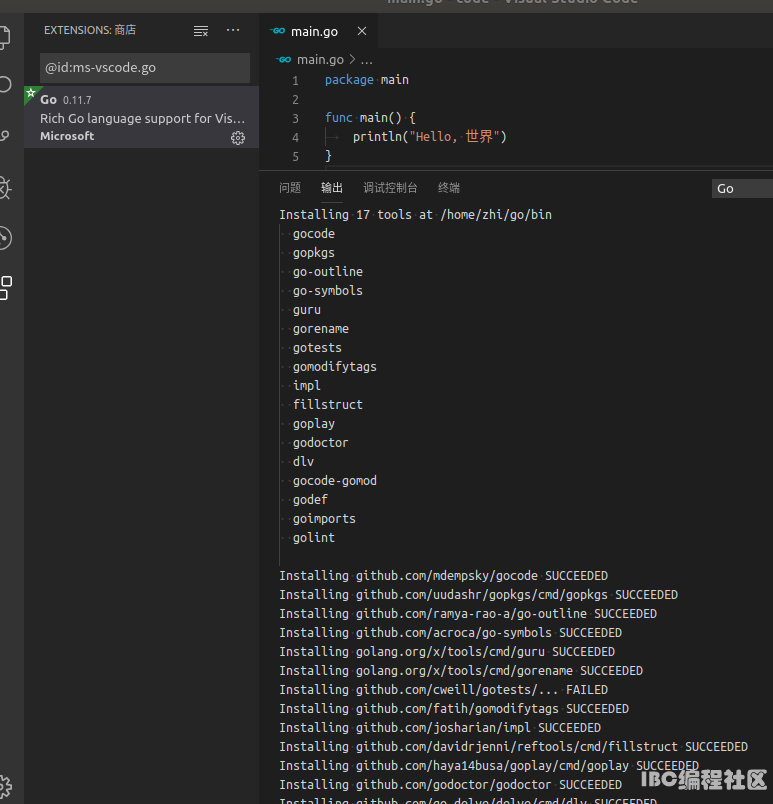The height and width of the screenshot is (804, 773).
Task: Open Source Control view in activity bar
Action: pos(4,136)
